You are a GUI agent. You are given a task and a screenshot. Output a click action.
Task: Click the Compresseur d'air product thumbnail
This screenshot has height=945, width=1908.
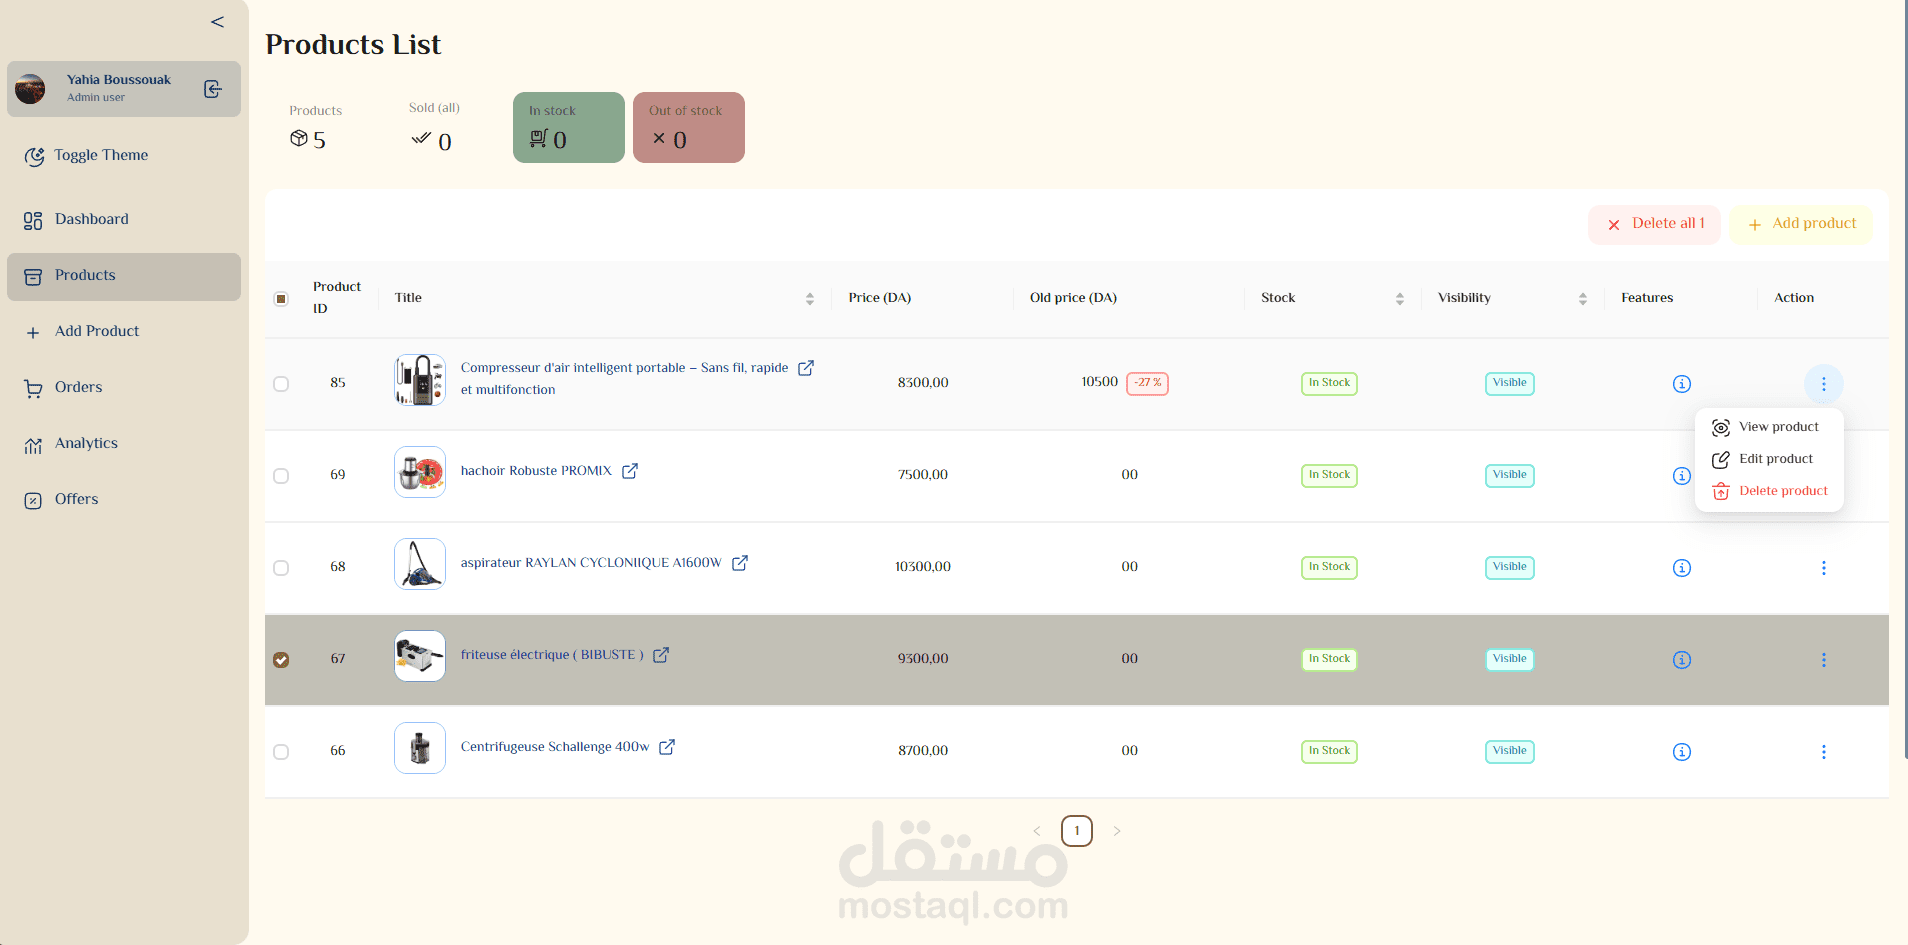(420, 380)
